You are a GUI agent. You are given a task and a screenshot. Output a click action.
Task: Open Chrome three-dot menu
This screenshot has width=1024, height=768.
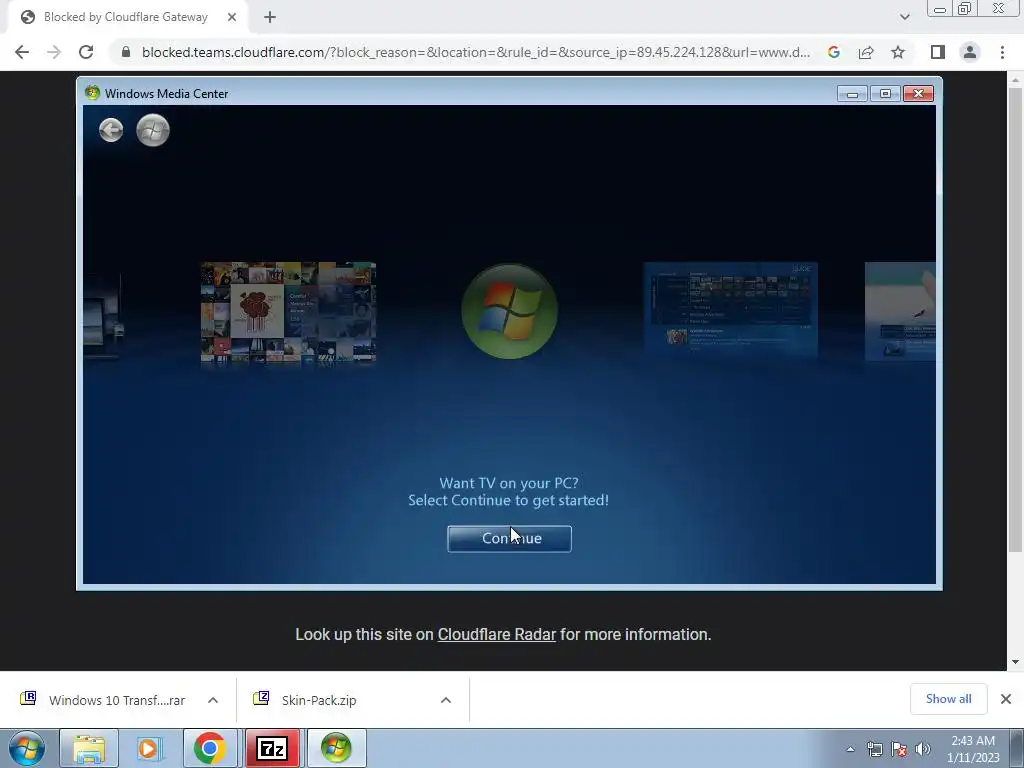1002,52
